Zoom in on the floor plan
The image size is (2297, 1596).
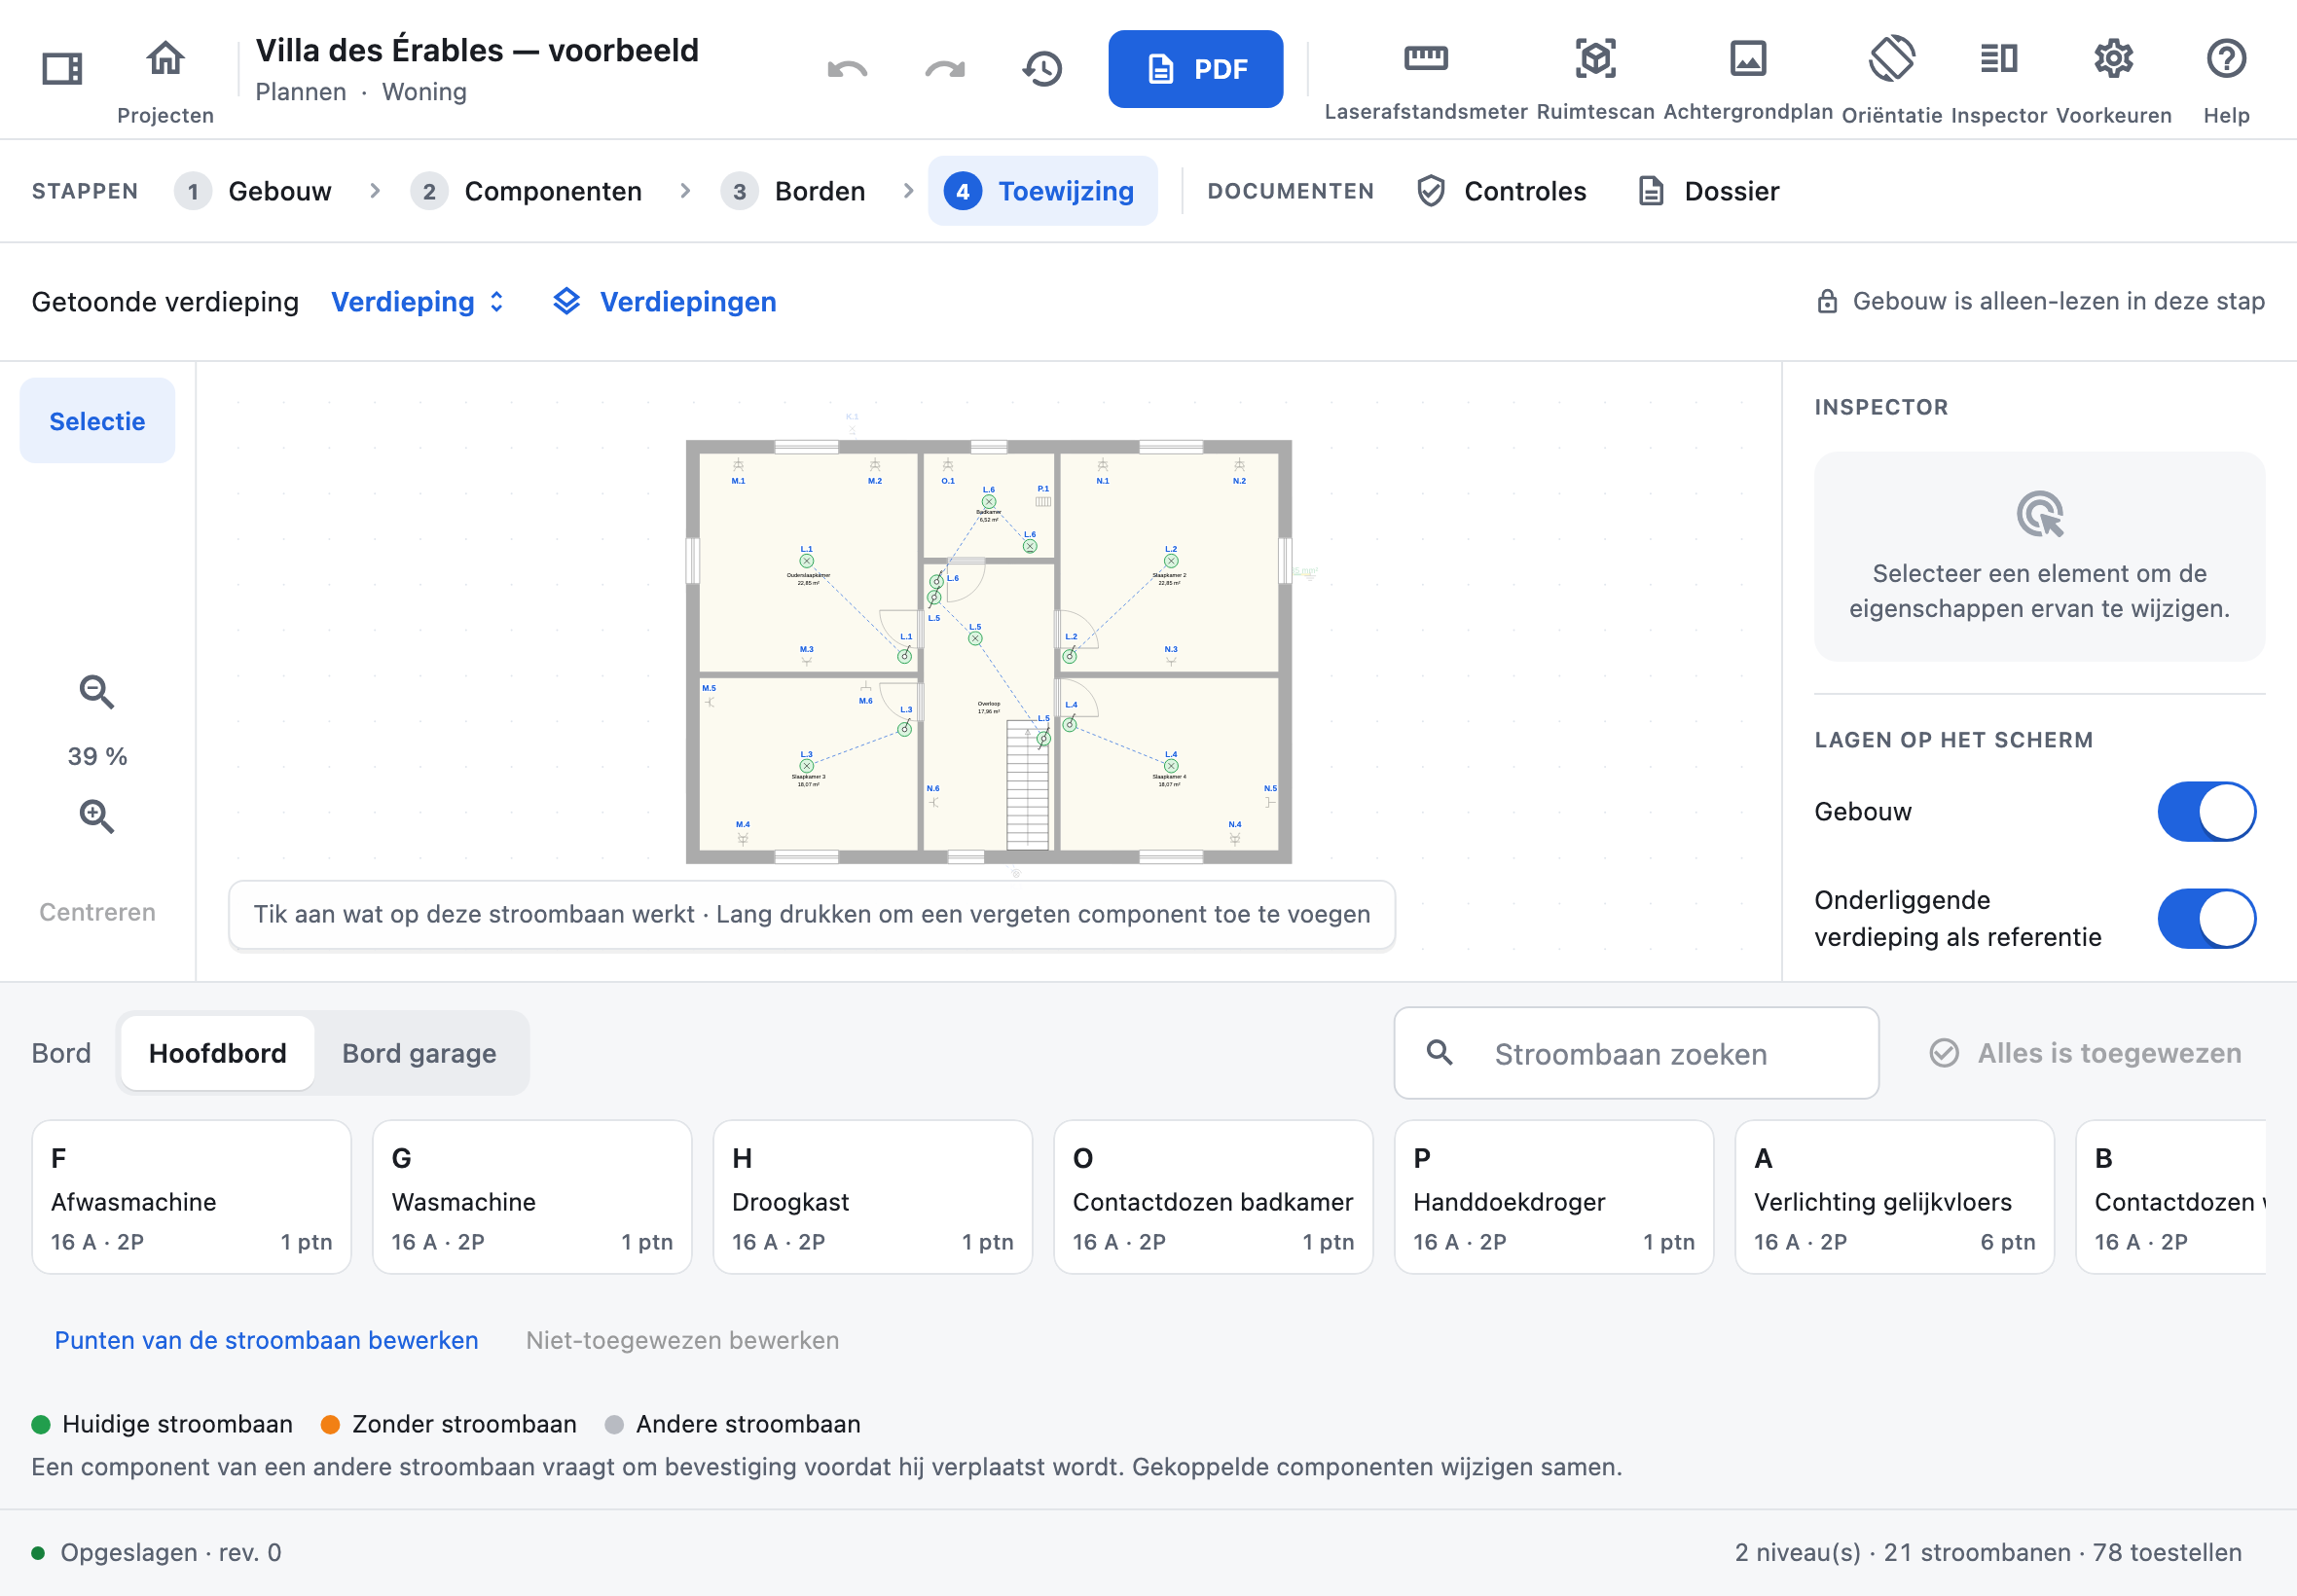coord(97,816)
